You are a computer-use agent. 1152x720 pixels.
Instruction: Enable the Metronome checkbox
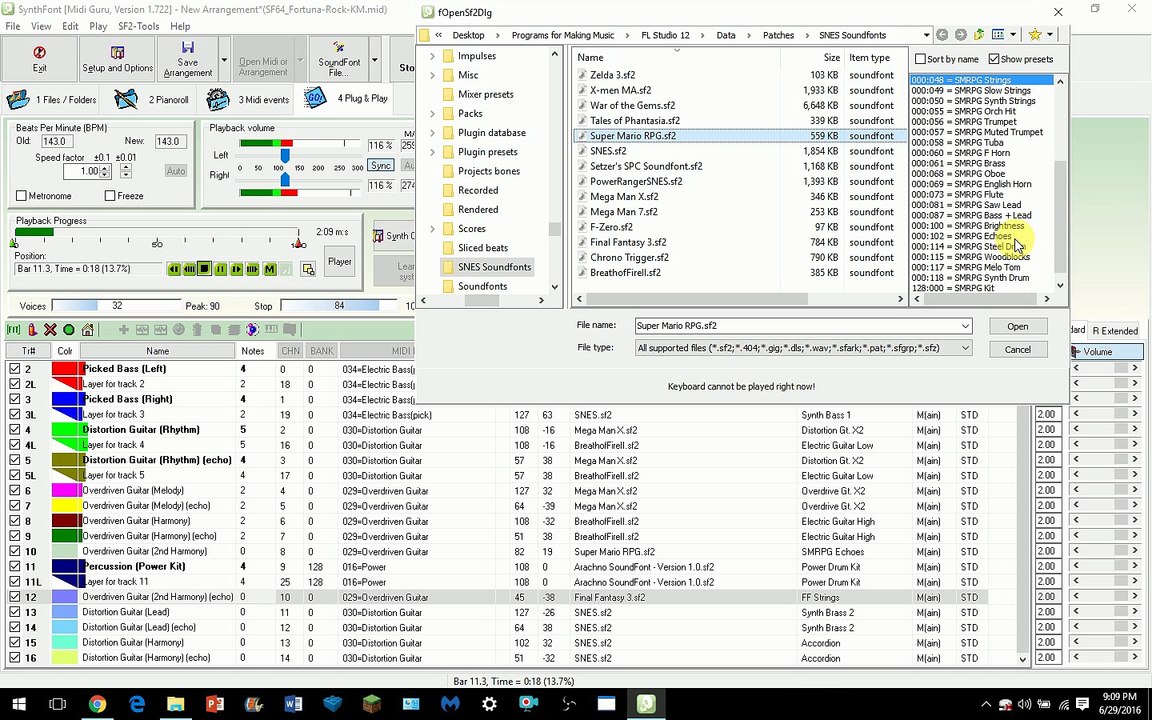(21, 196)
